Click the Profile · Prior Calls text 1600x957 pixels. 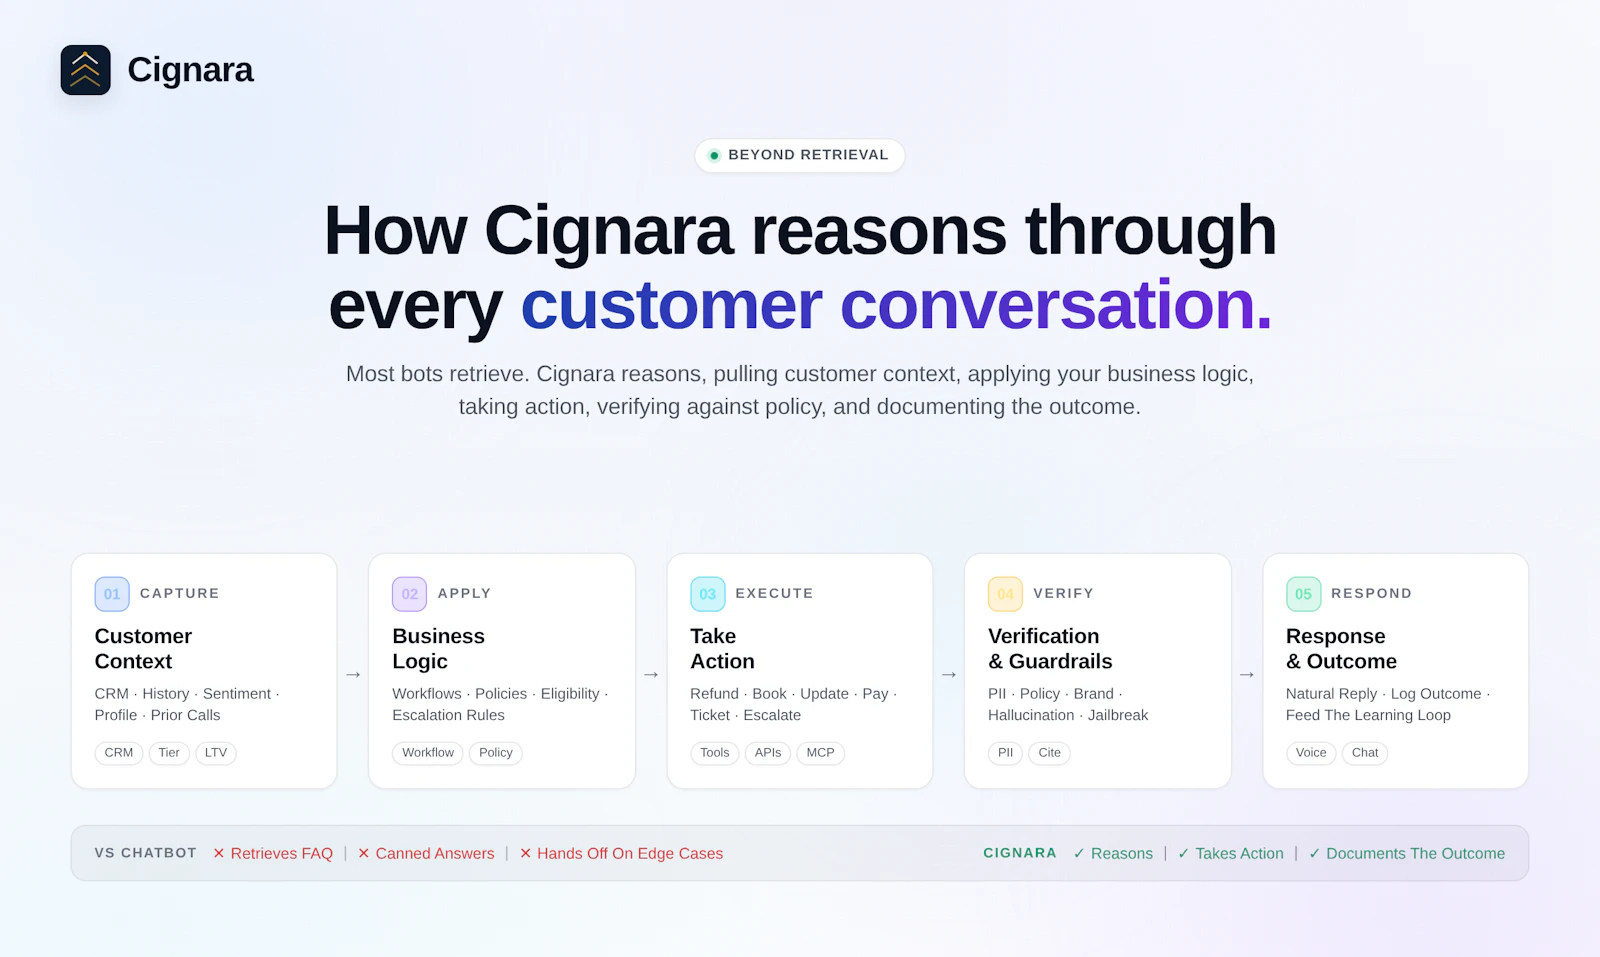coord(157,715)
